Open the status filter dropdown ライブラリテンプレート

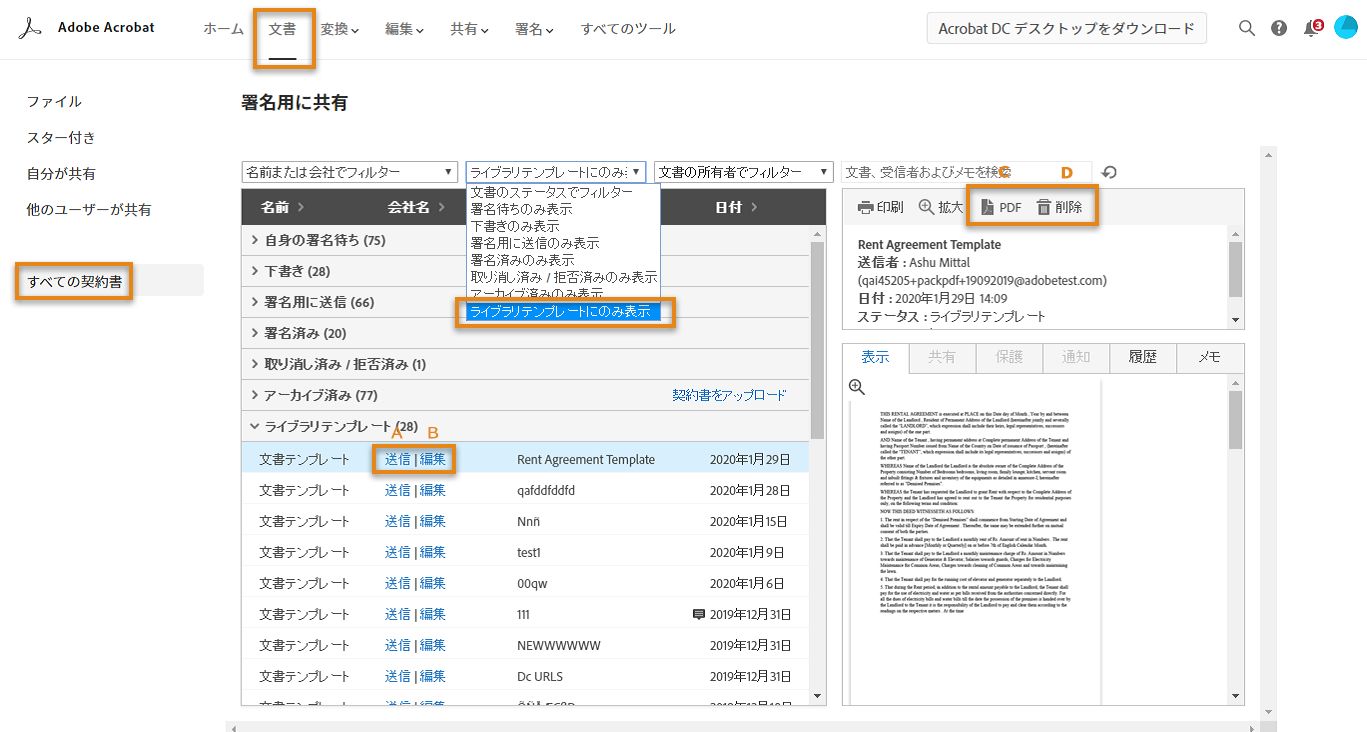click(556, 172)
